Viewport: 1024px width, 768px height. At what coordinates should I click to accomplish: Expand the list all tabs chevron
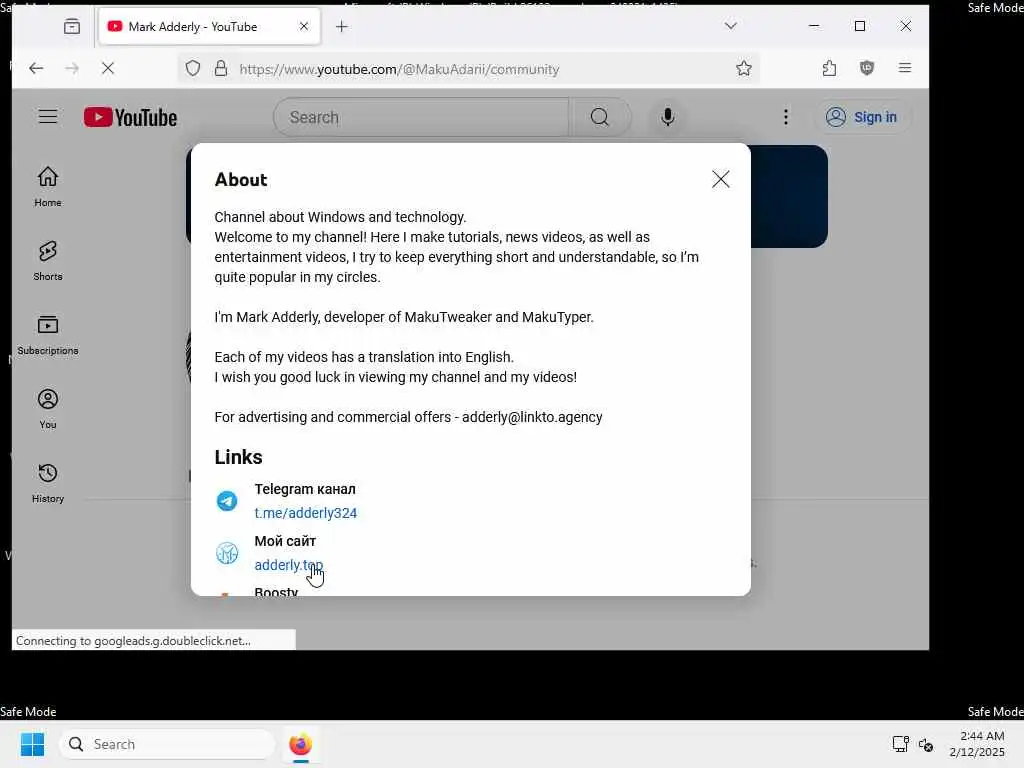click(x=731, y=25)
